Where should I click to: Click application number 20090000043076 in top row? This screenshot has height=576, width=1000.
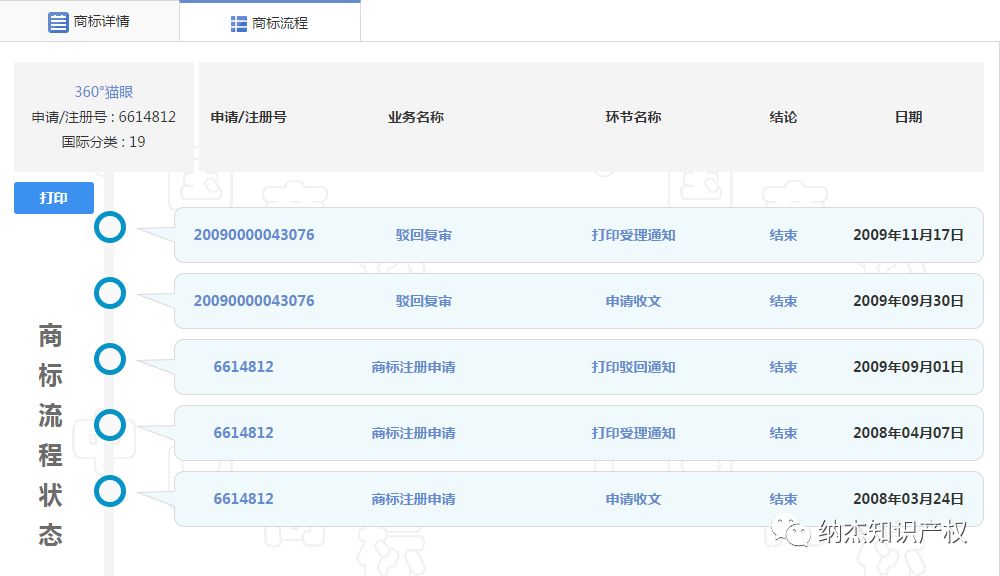(255, 235)
